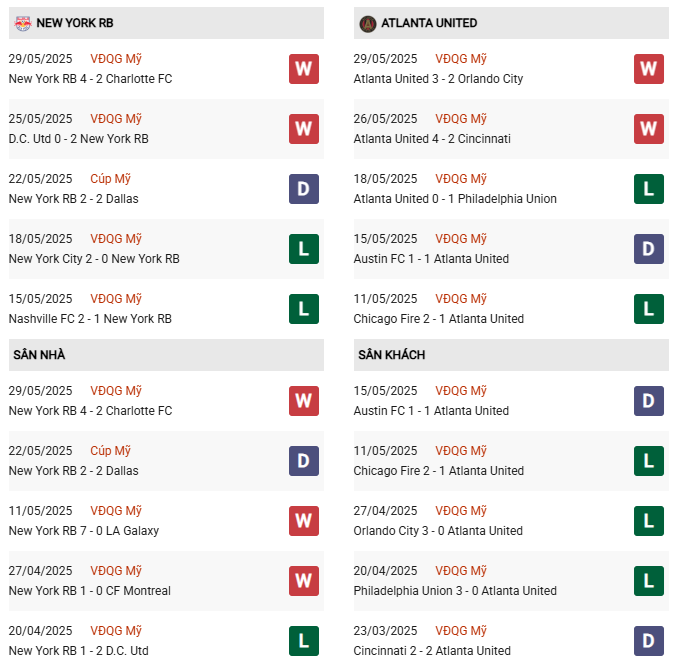The image size is (675, 667).
Task: Open the Atlanta United 0-1 Philadelphia Union match
Action: (x=455, y=199)
